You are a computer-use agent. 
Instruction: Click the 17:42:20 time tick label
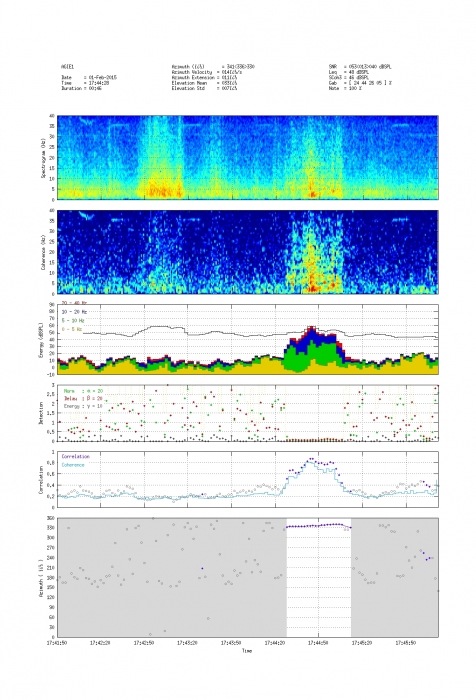coord(100,643)
